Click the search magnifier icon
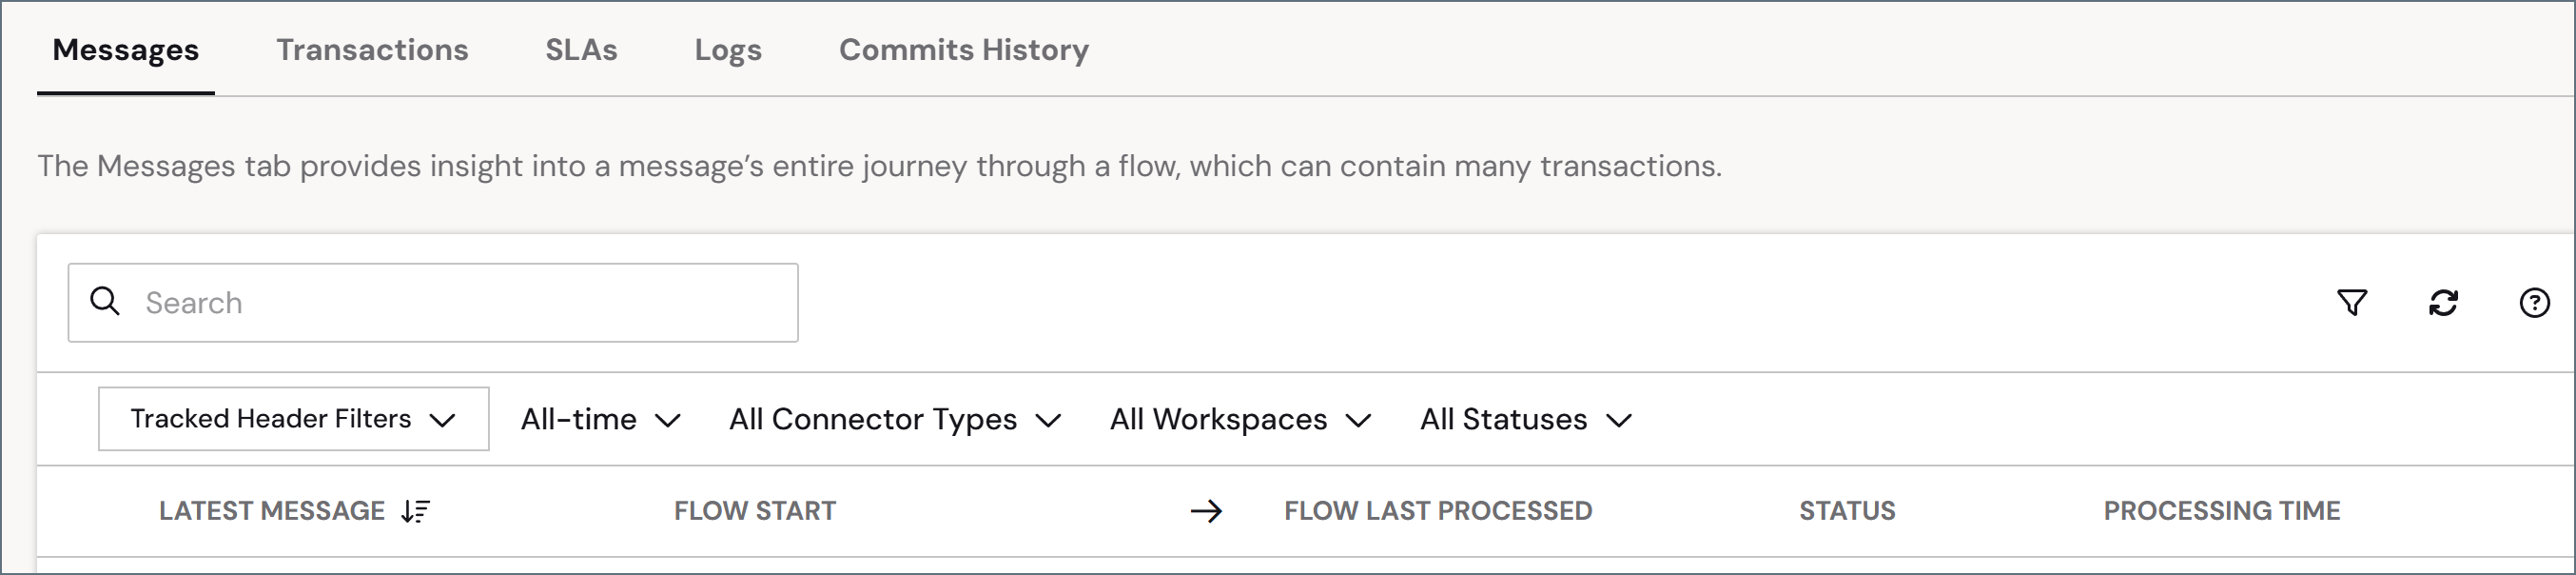 click(105, 301)
